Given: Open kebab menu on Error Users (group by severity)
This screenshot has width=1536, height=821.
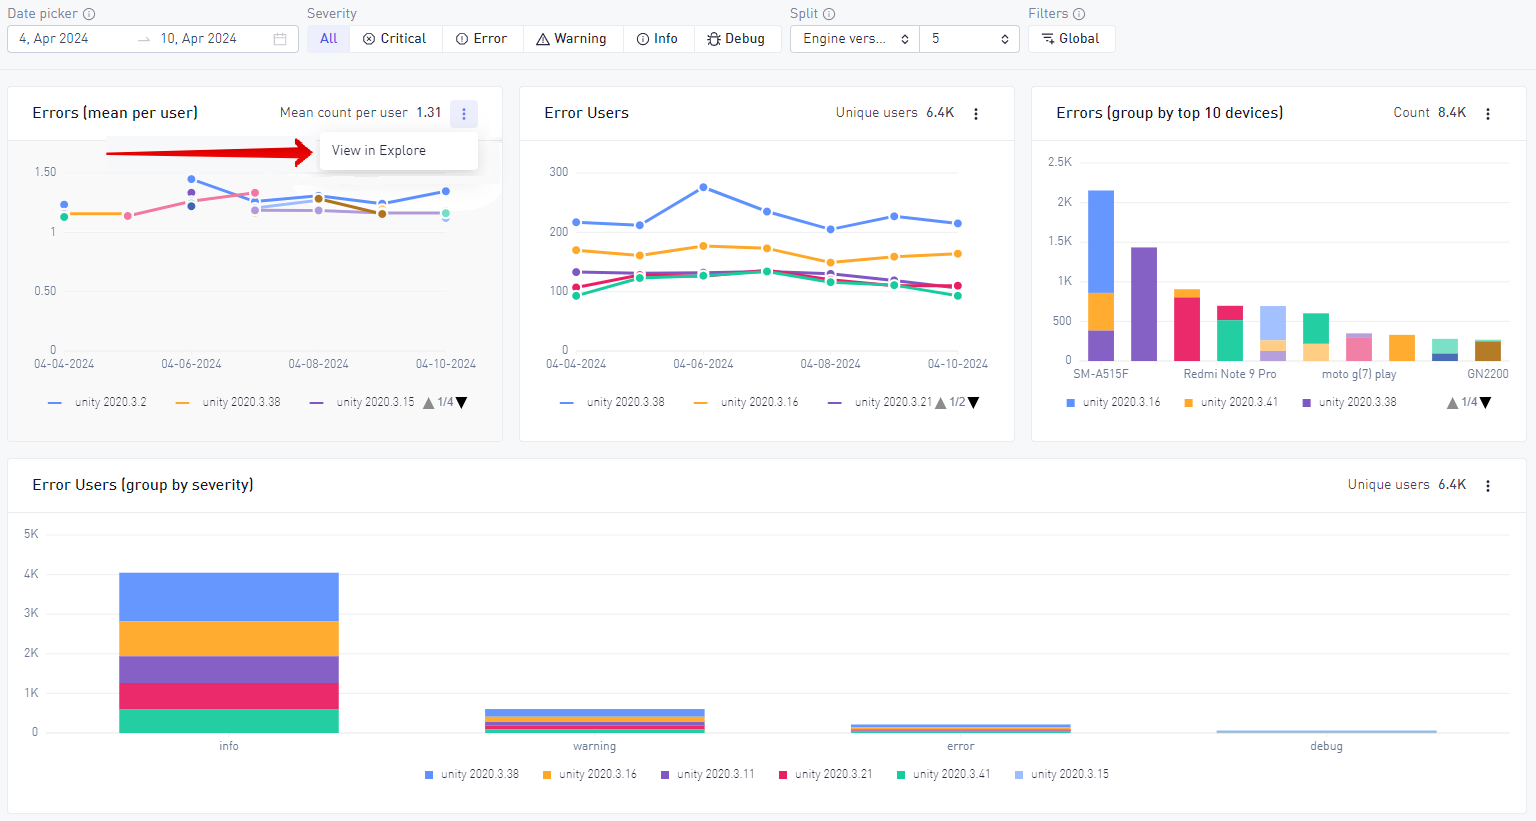Looking at the screenshot, I should 1488,486.
